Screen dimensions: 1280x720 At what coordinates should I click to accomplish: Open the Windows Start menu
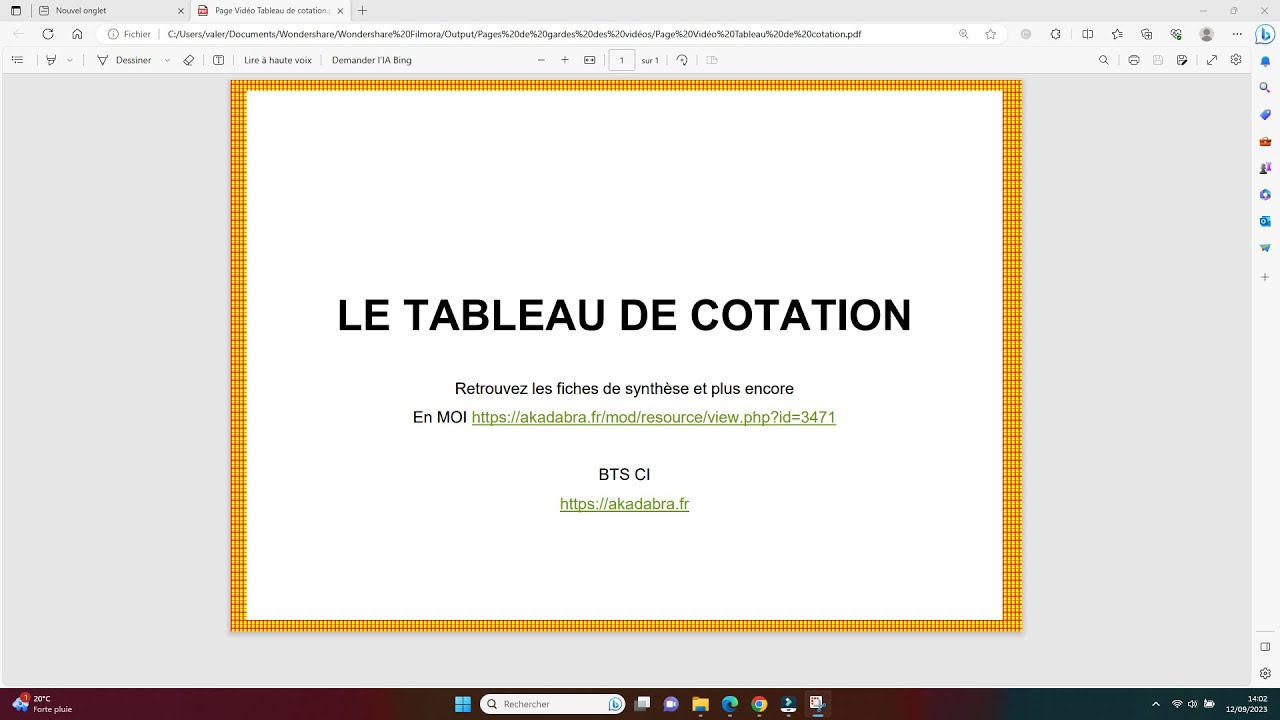point(463,704)
